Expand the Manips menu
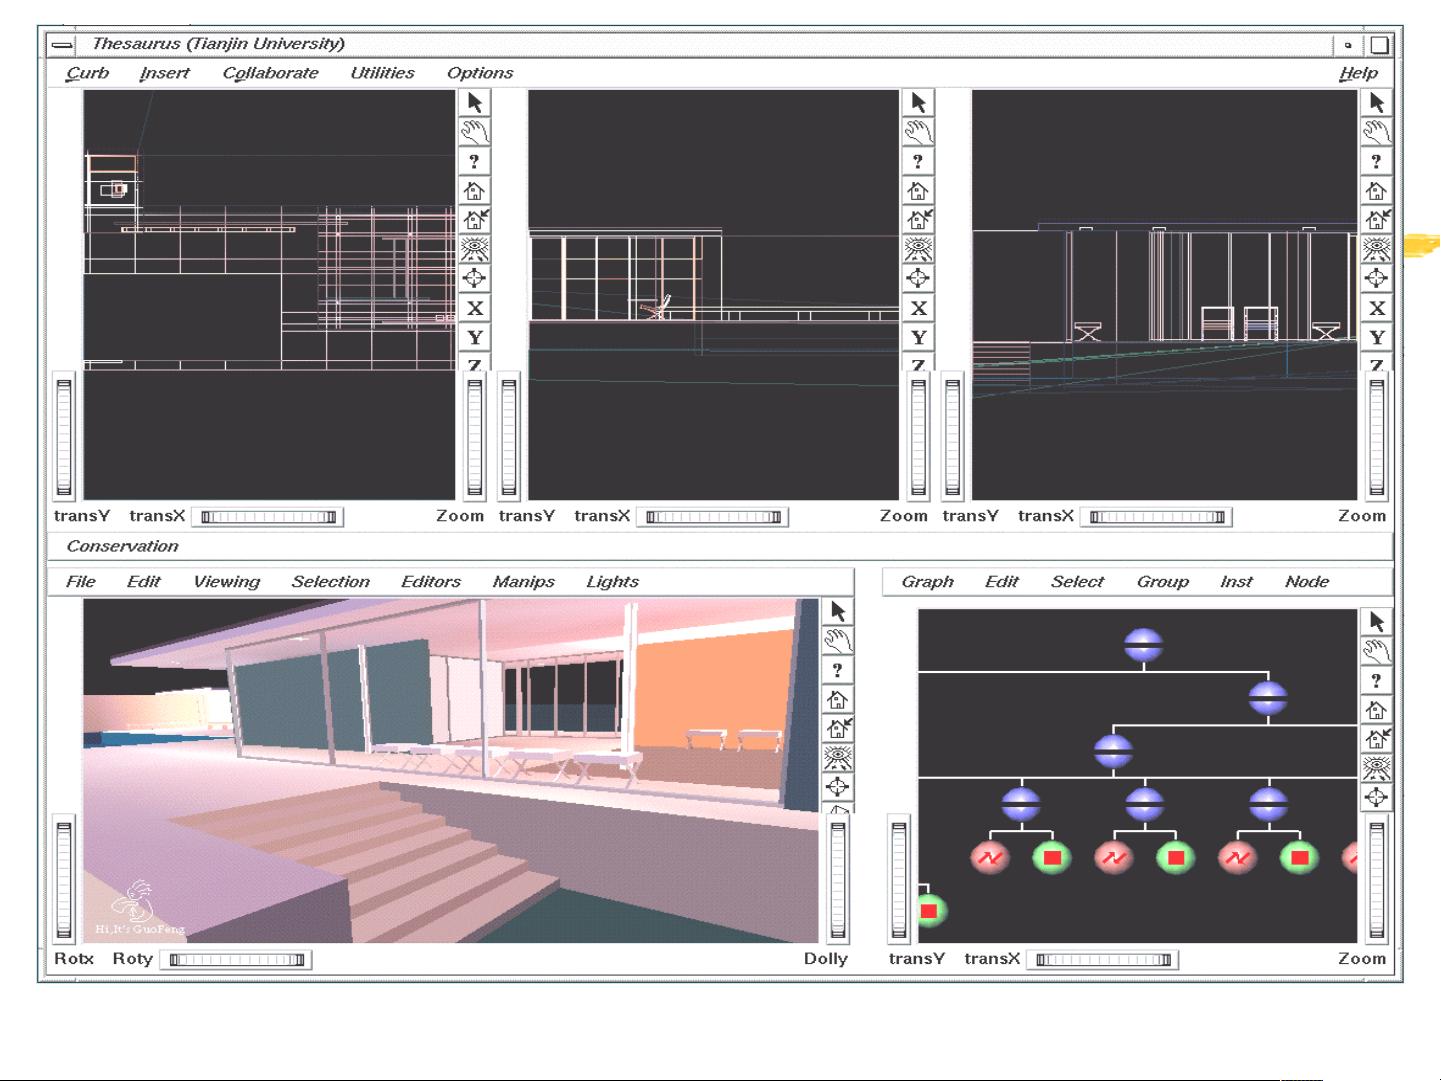The image size is (1441, 1081). pyautogui.click(x=523, y=582)
